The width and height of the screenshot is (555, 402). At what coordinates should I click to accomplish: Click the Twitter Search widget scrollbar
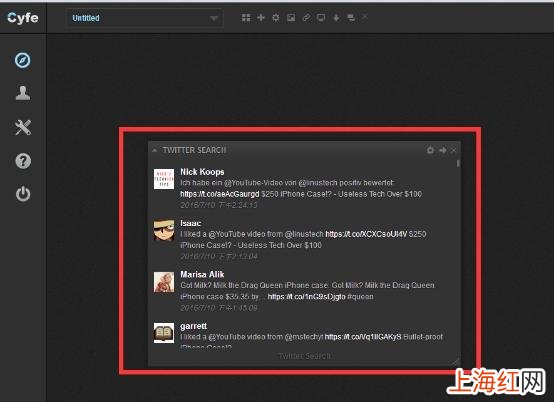pos(458,163)
